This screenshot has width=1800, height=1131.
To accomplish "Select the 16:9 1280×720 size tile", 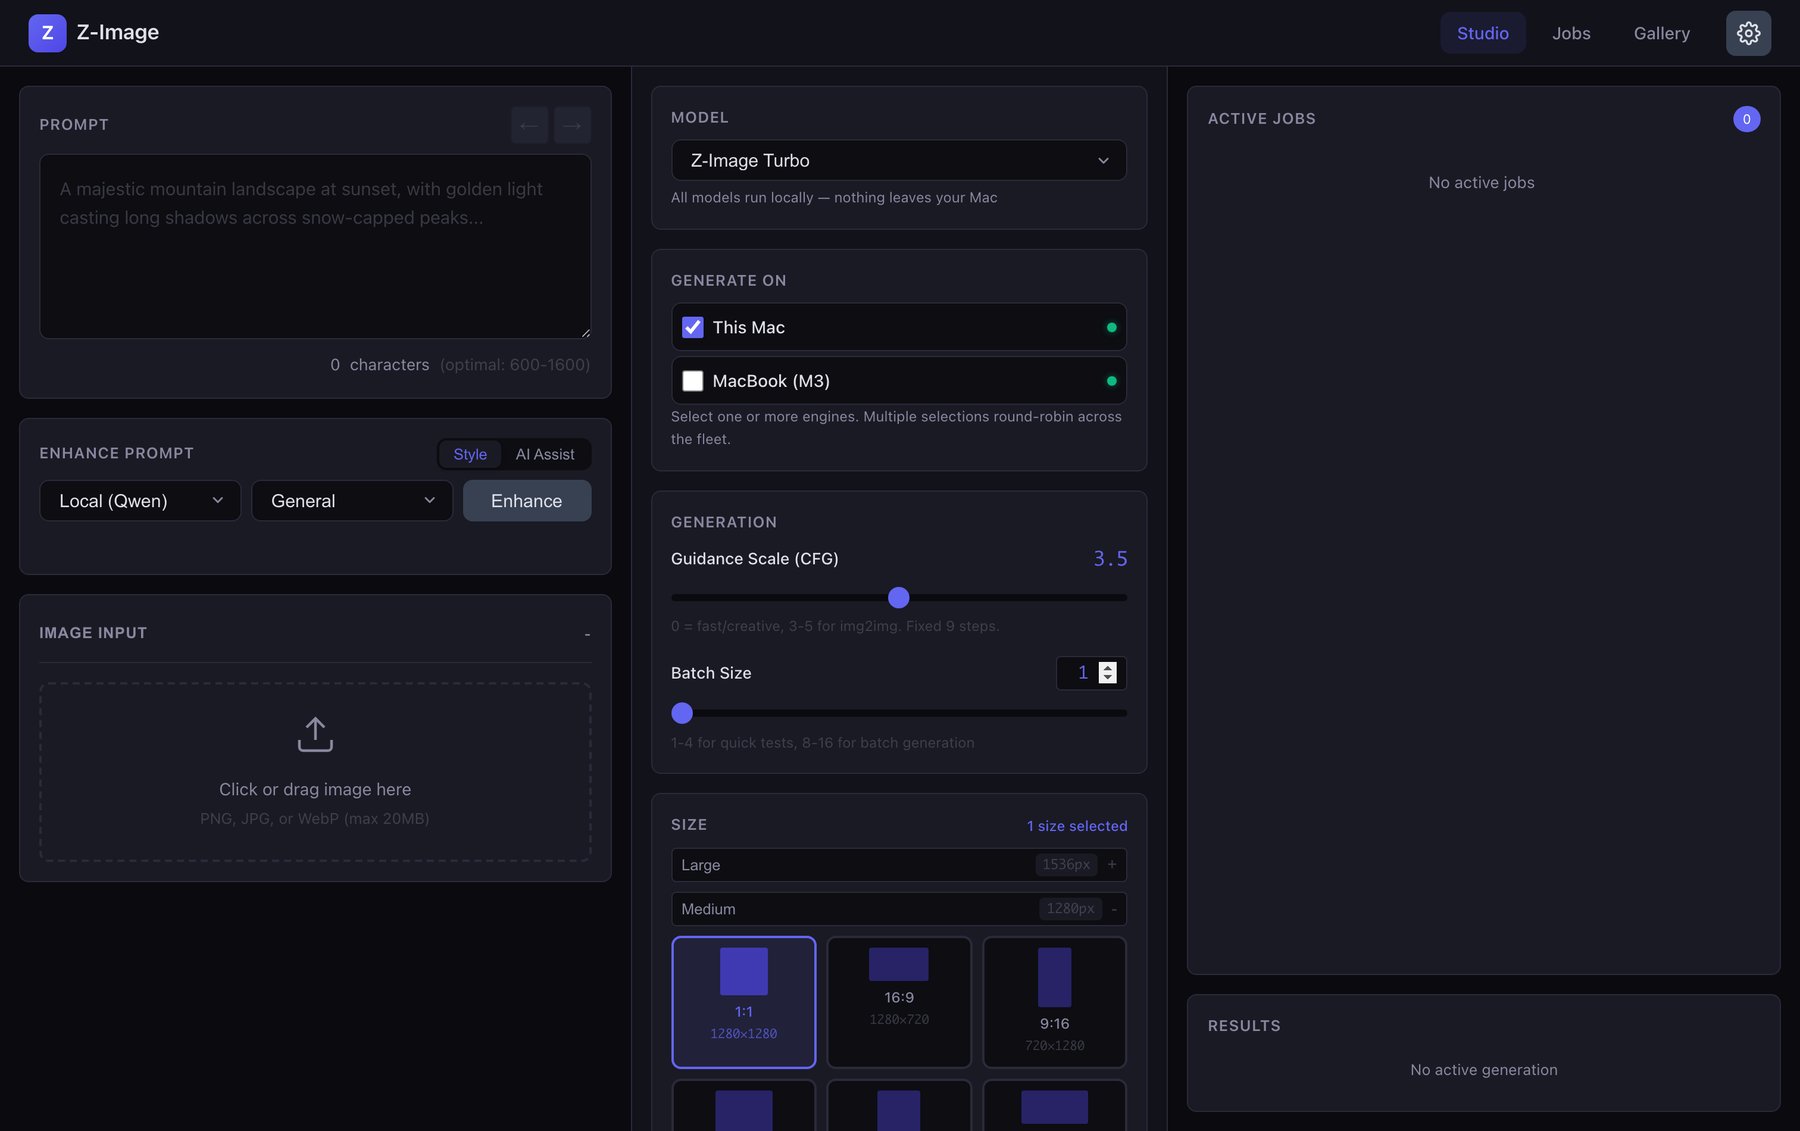I will tap(899, 1002).
